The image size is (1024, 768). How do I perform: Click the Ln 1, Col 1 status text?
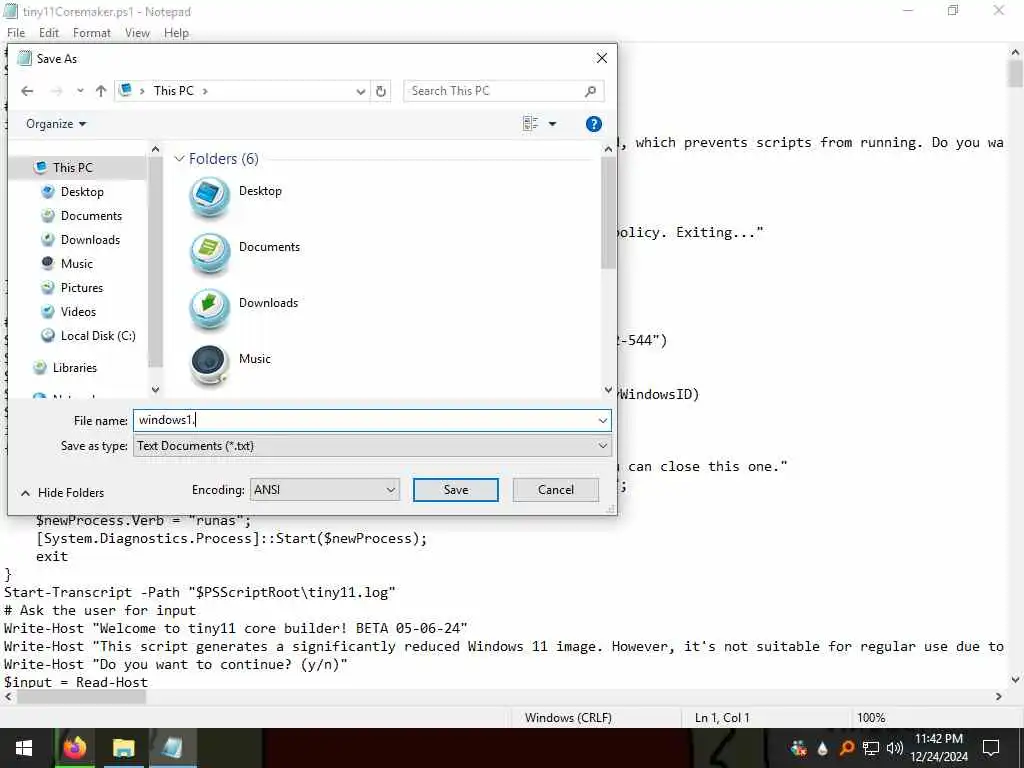722,718
